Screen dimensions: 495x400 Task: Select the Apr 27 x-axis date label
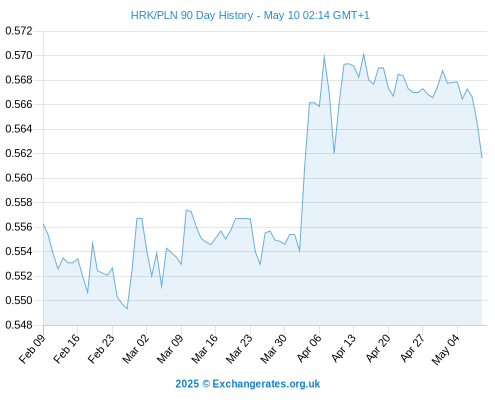tap(413, 348)
